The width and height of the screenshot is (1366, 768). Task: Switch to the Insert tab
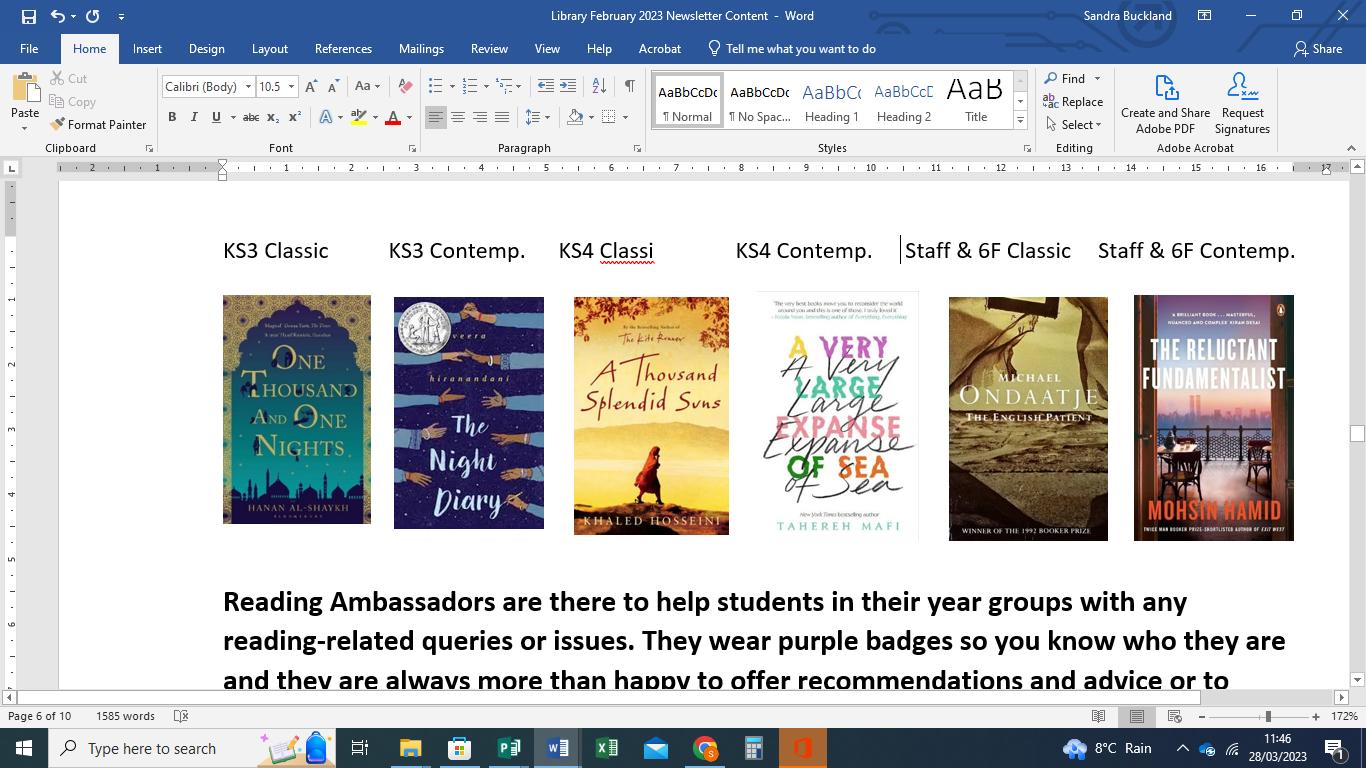click(x=147, y=48)
